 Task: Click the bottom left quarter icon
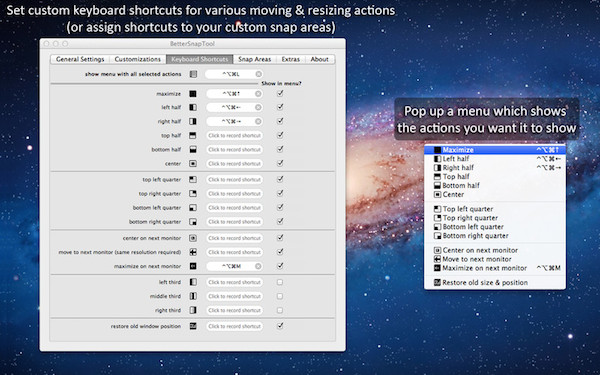tap(193, 207)
